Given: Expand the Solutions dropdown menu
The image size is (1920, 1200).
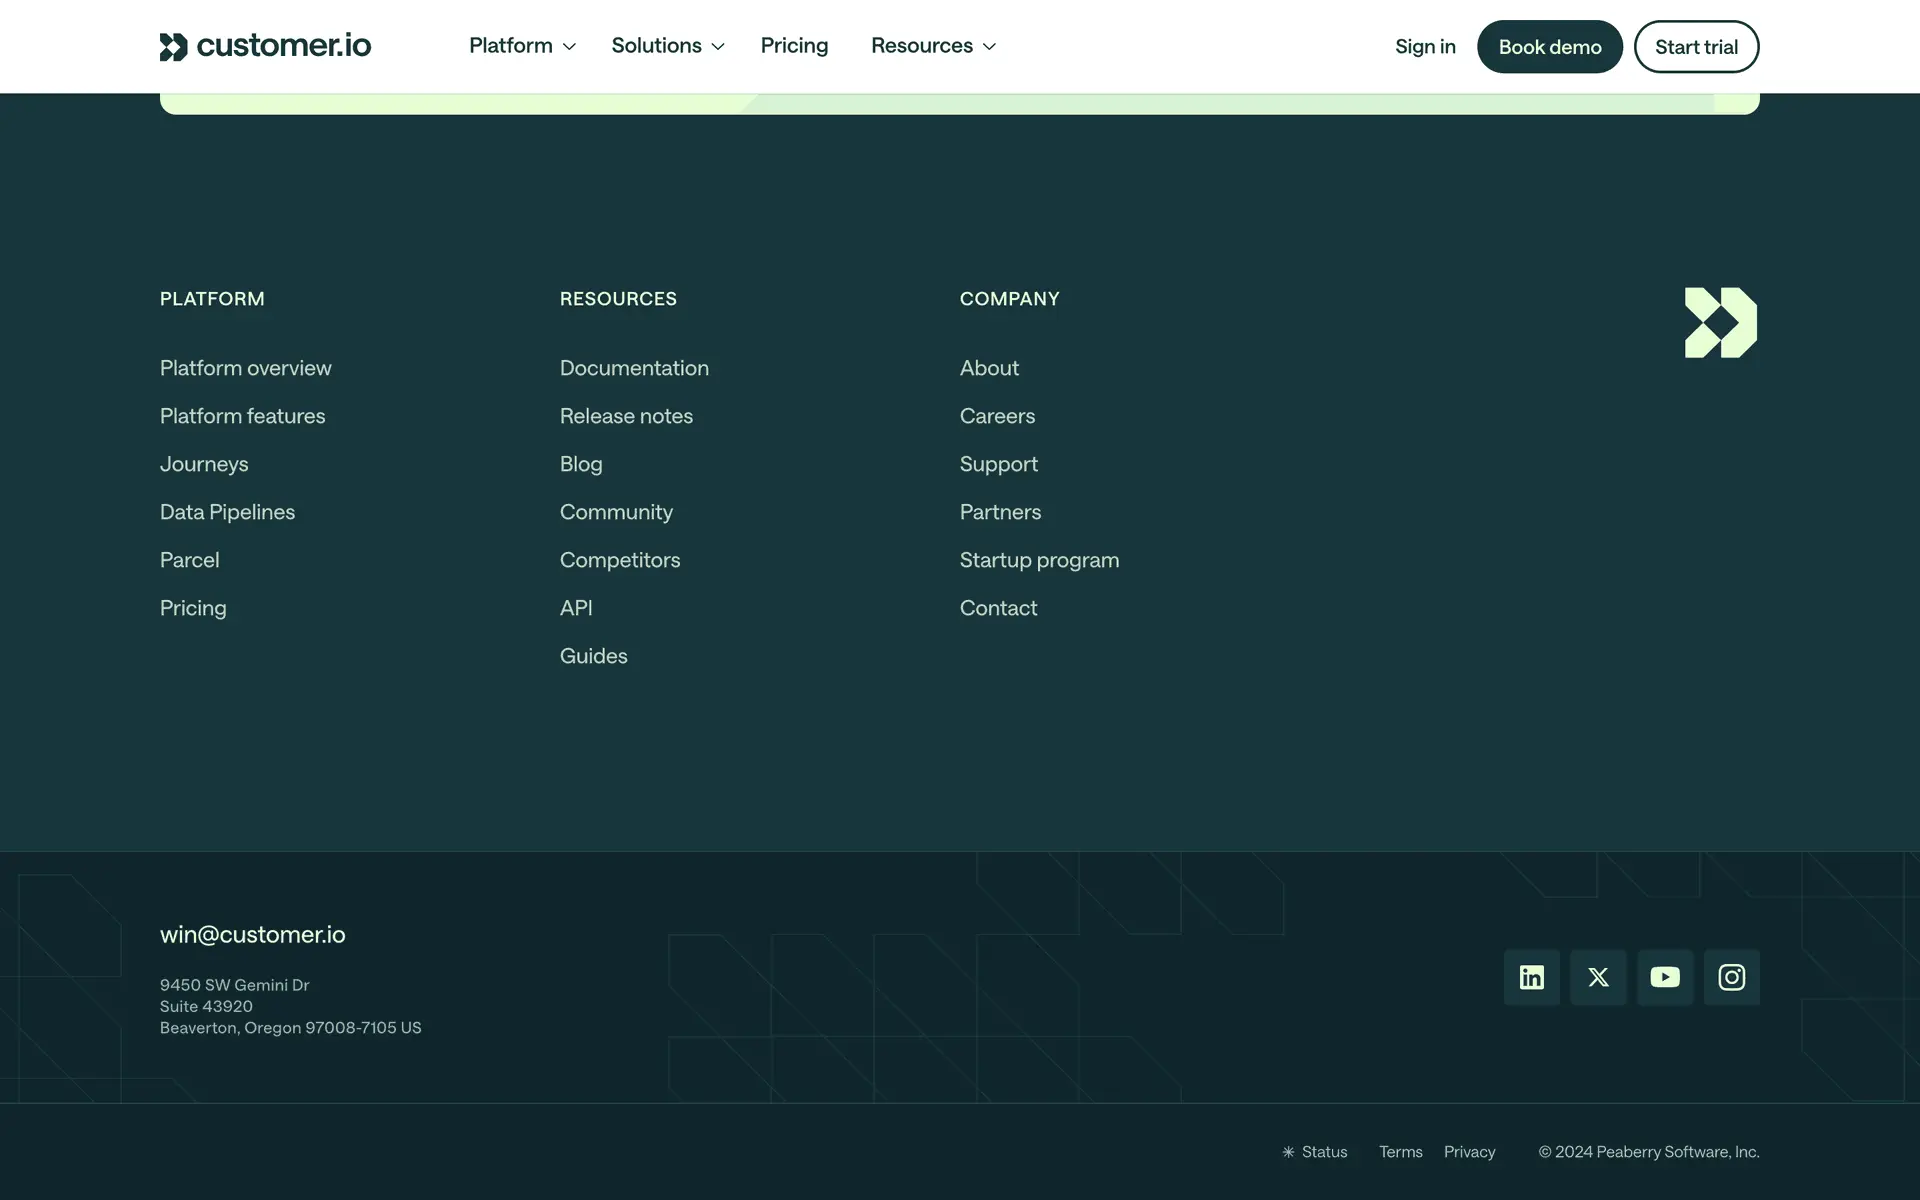Looking at the screenshot, I should 667,46.
